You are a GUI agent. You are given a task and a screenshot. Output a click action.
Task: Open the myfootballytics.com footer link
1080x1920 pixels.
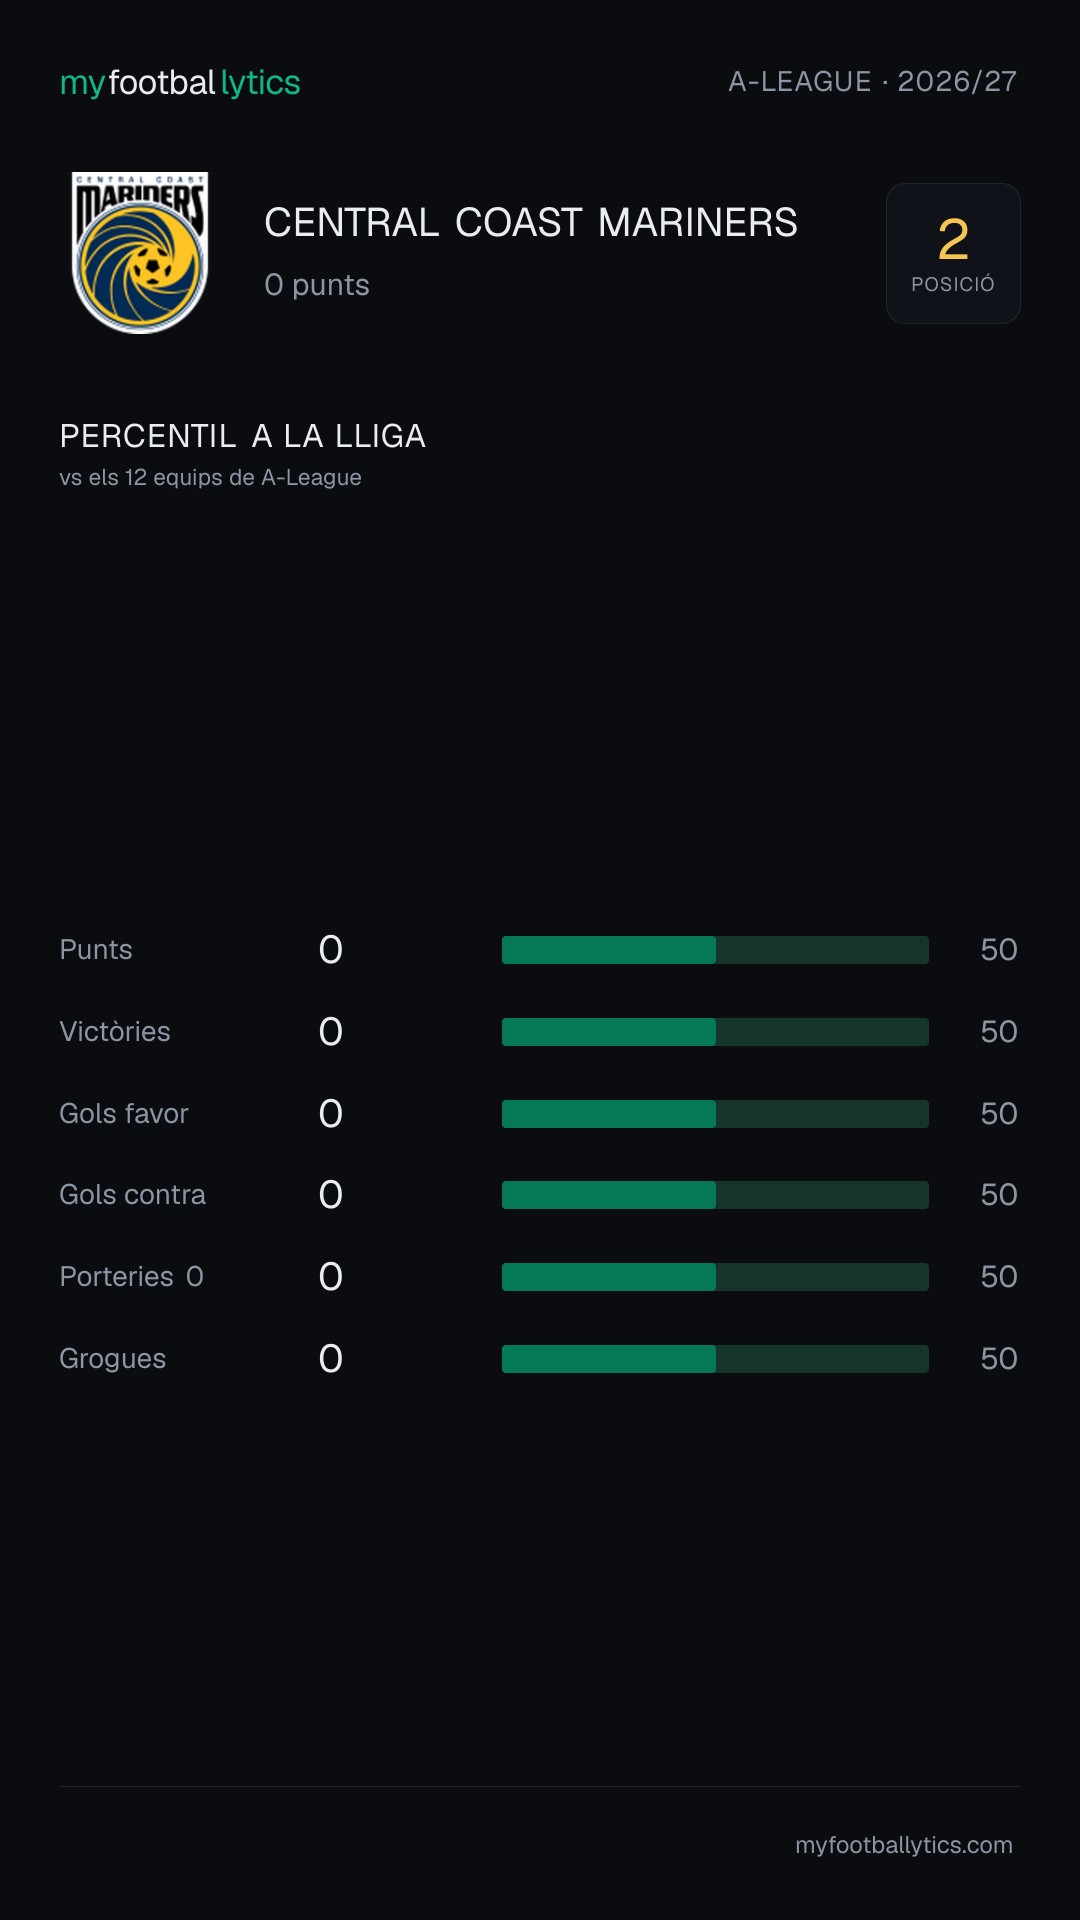(904, 1845)
